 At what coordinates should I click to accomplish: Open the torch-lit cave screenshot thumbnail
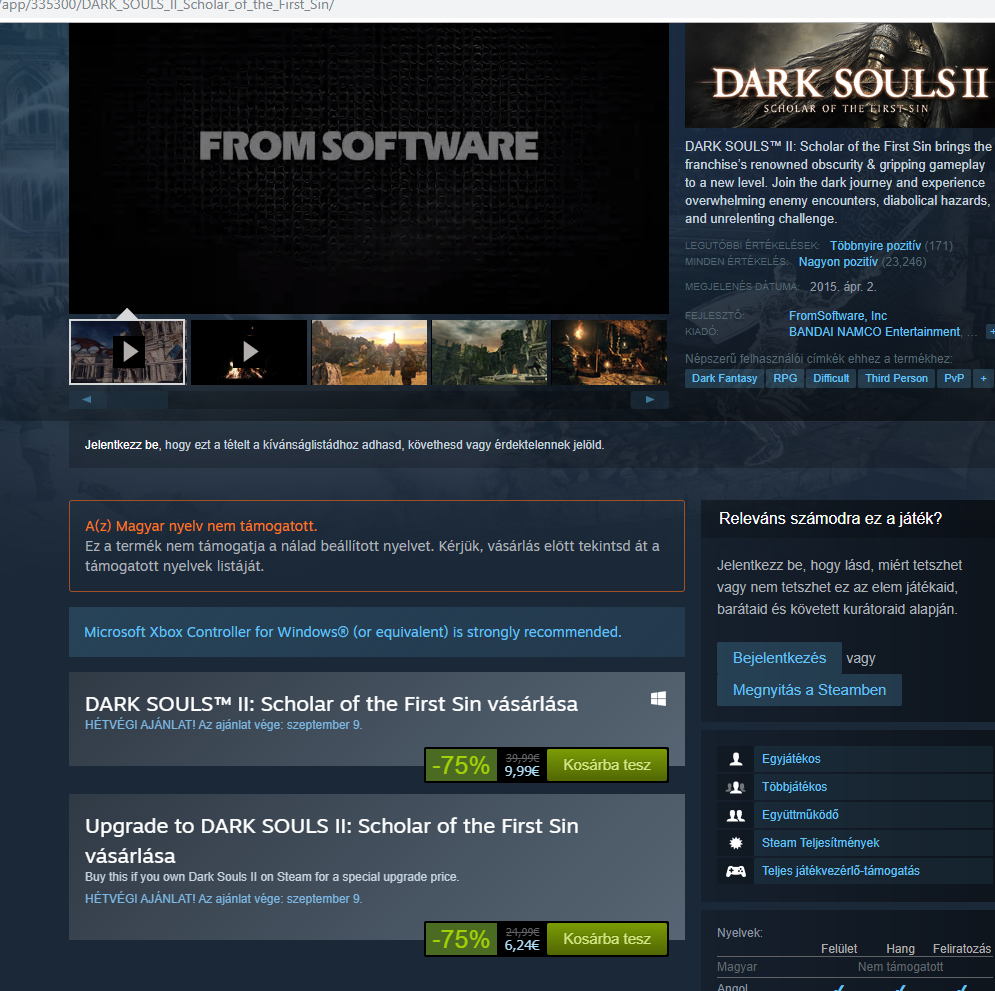pos(609,352)
